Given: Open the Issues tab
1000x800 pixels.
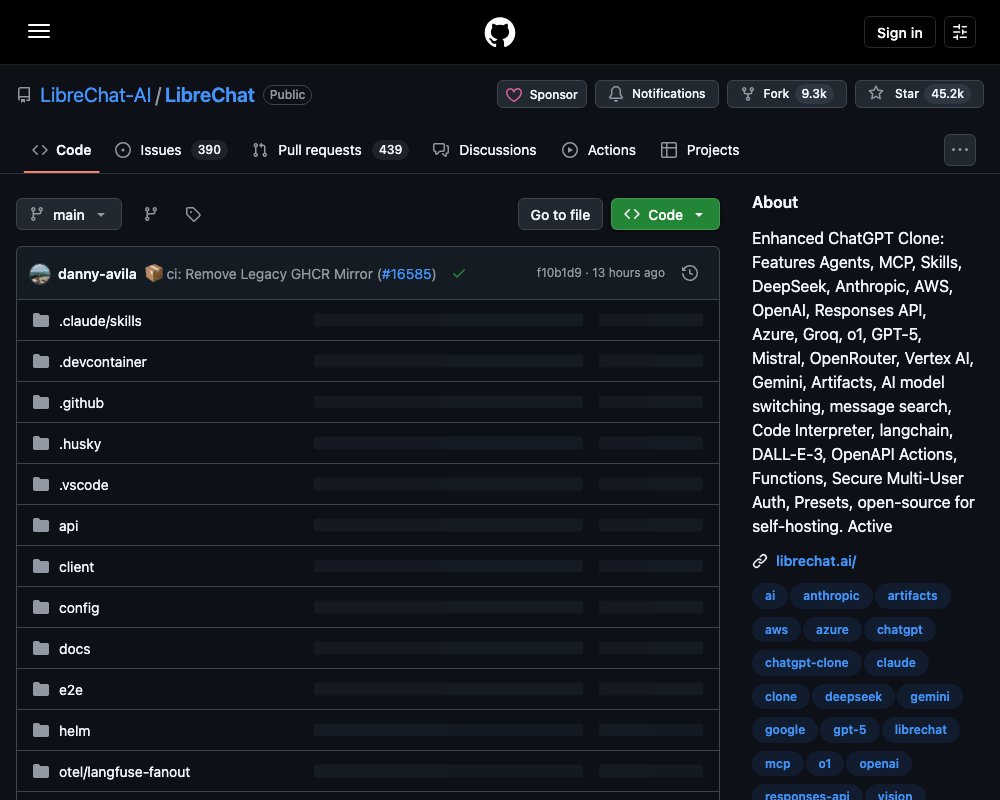Looking at the screenshot, I should (170, 150).
